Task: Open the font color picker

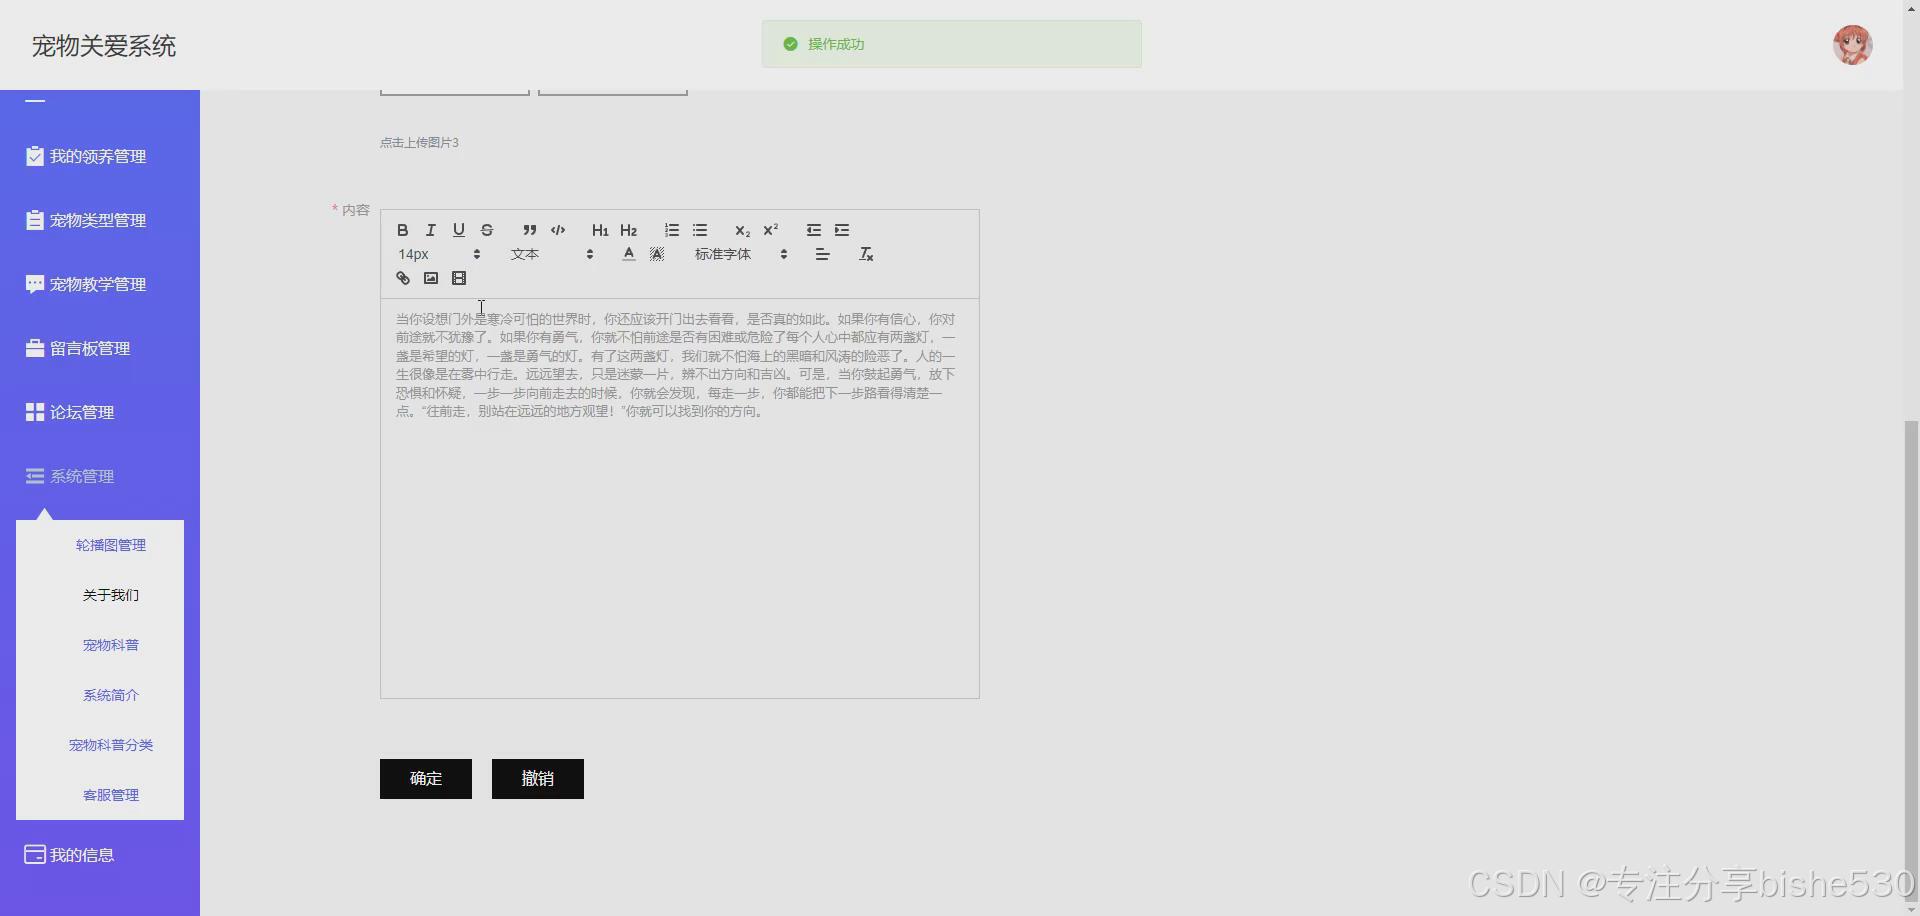Action: [x=627, y=253]
